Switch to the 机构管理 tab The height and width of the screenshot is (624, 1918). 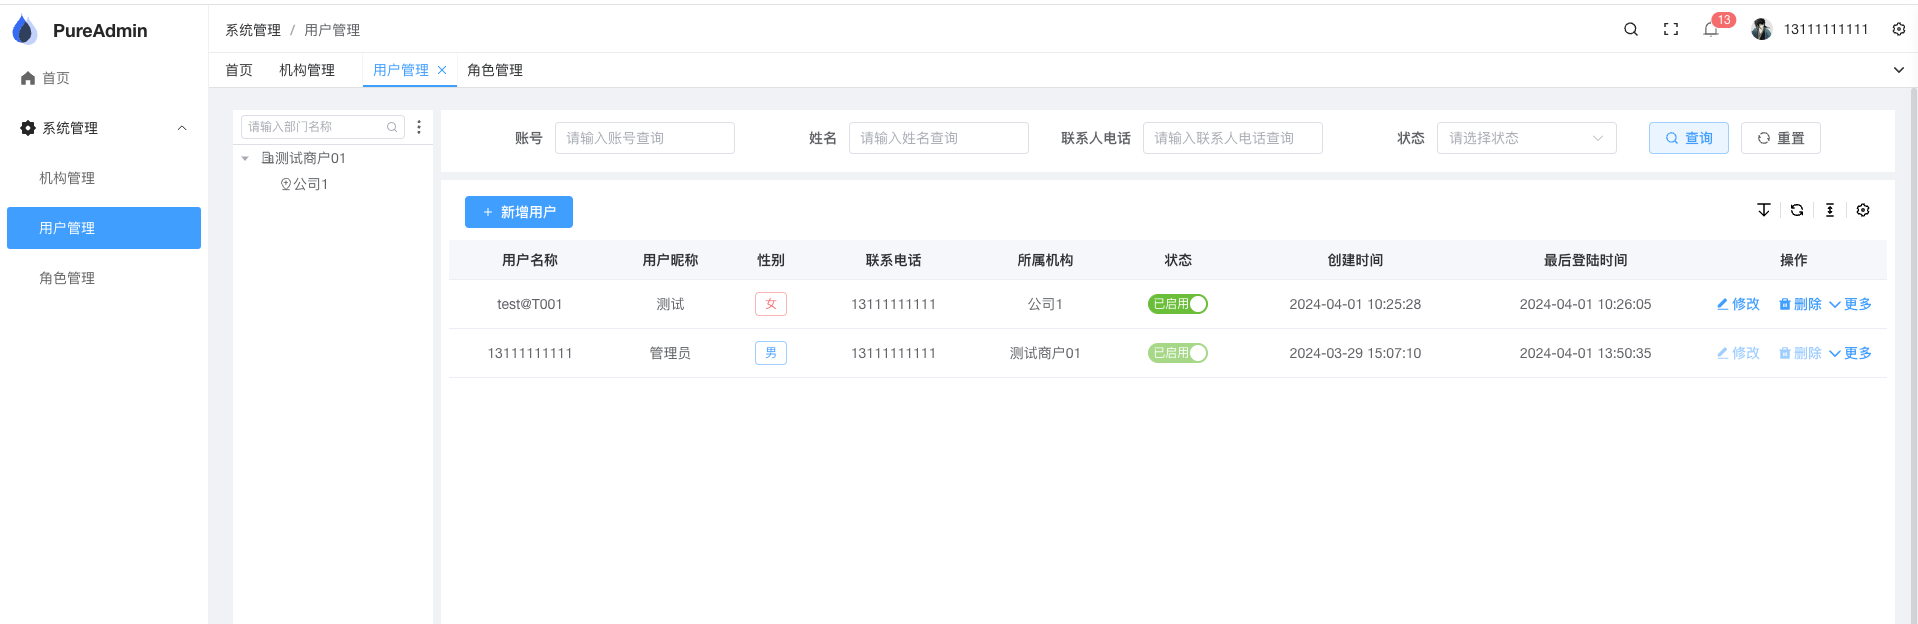[x=307, y=70]
